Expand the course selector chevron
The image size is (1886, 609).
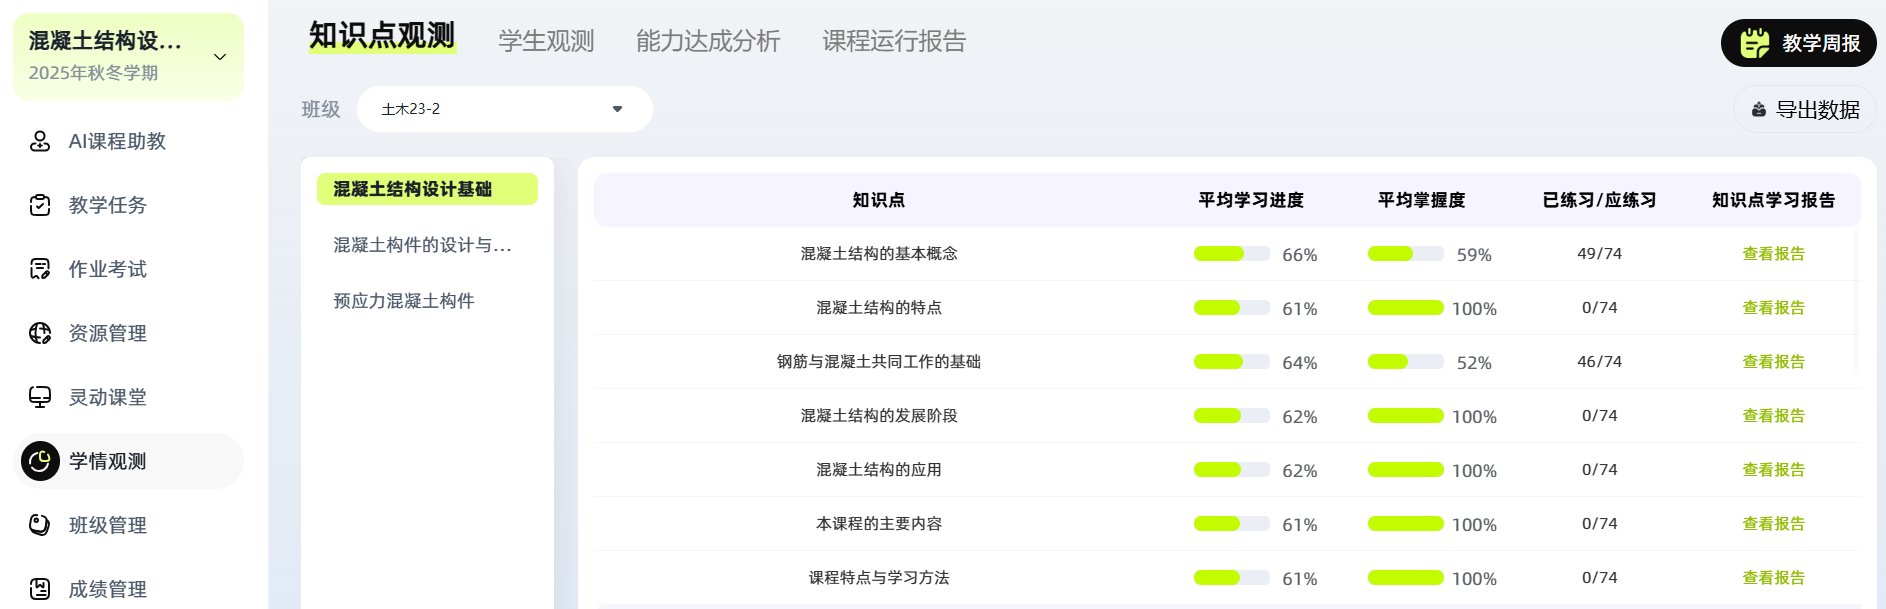[220, 57]
